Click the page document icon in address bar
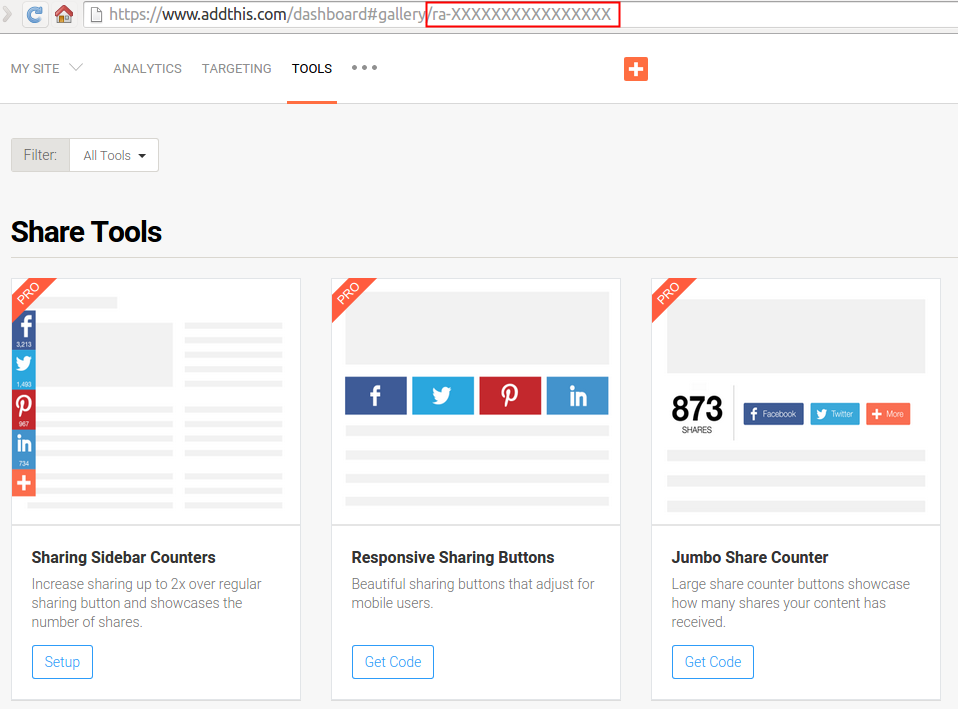 pos(96,14)
